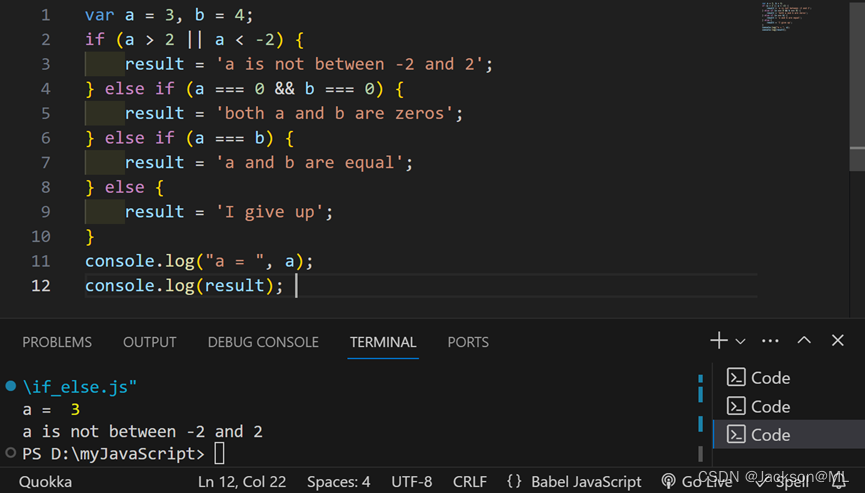
Task: Change file encoding via UTF-8
Action: [411, 482]
